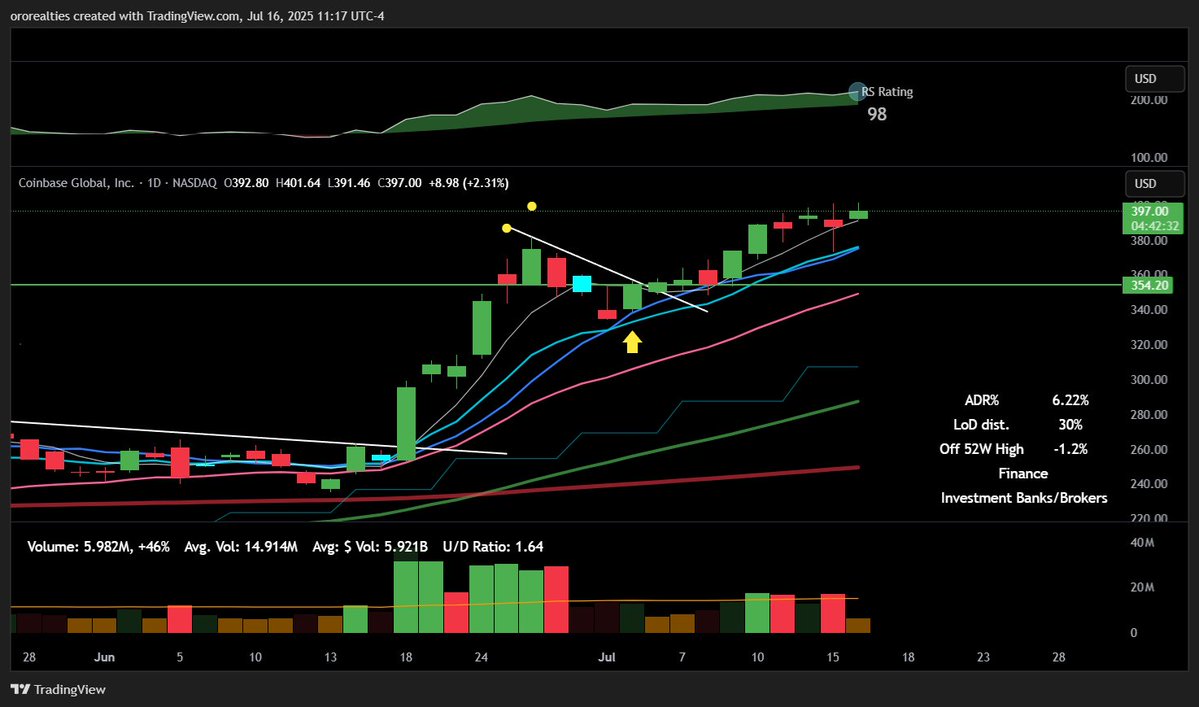Click the LoD dist. value '30%'
This screenshot has height=707, width=1199.
(1071, 425)
